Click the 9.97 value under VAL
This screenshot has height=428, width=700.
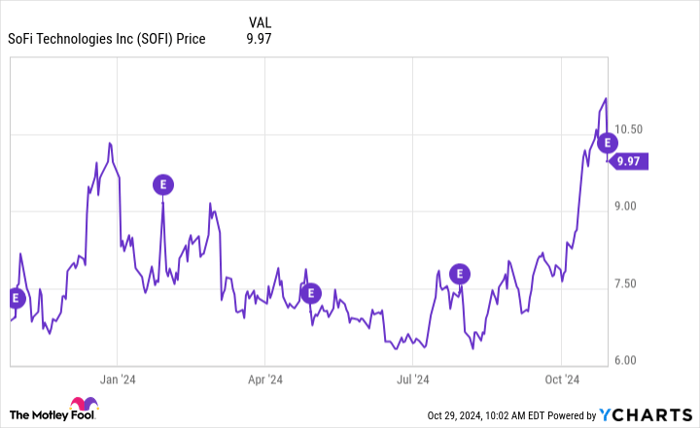click(x=259, y=39)
